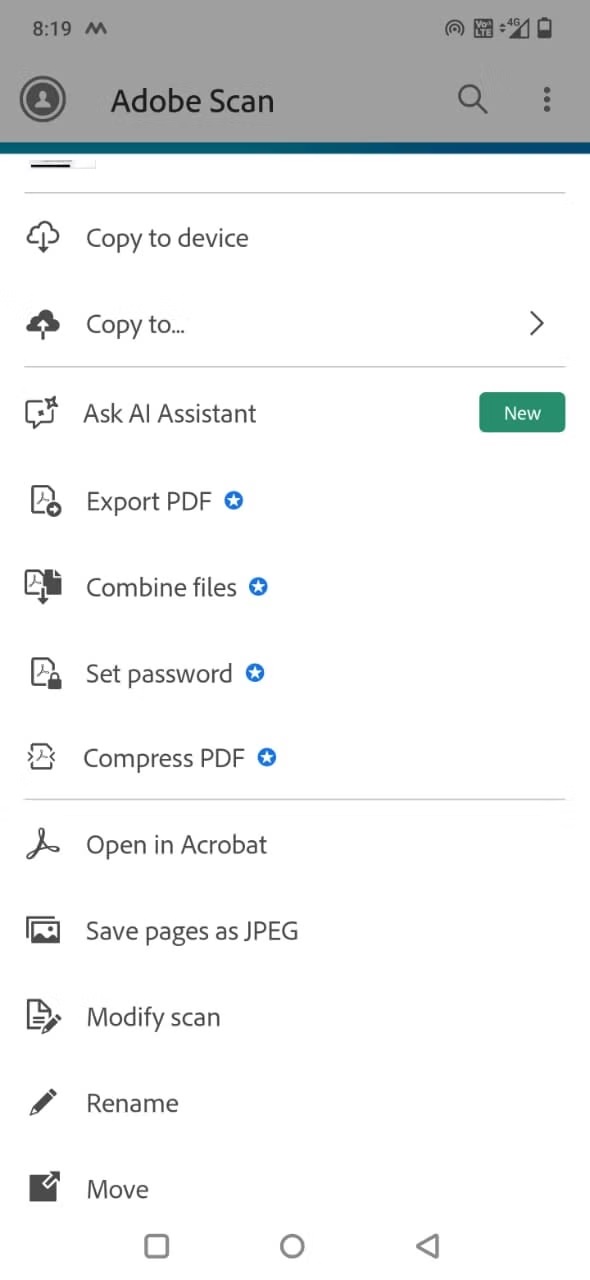Tap the Android back navigation triangle
The width and height of the screenshot is (590, 1280).
[428, 1245]
